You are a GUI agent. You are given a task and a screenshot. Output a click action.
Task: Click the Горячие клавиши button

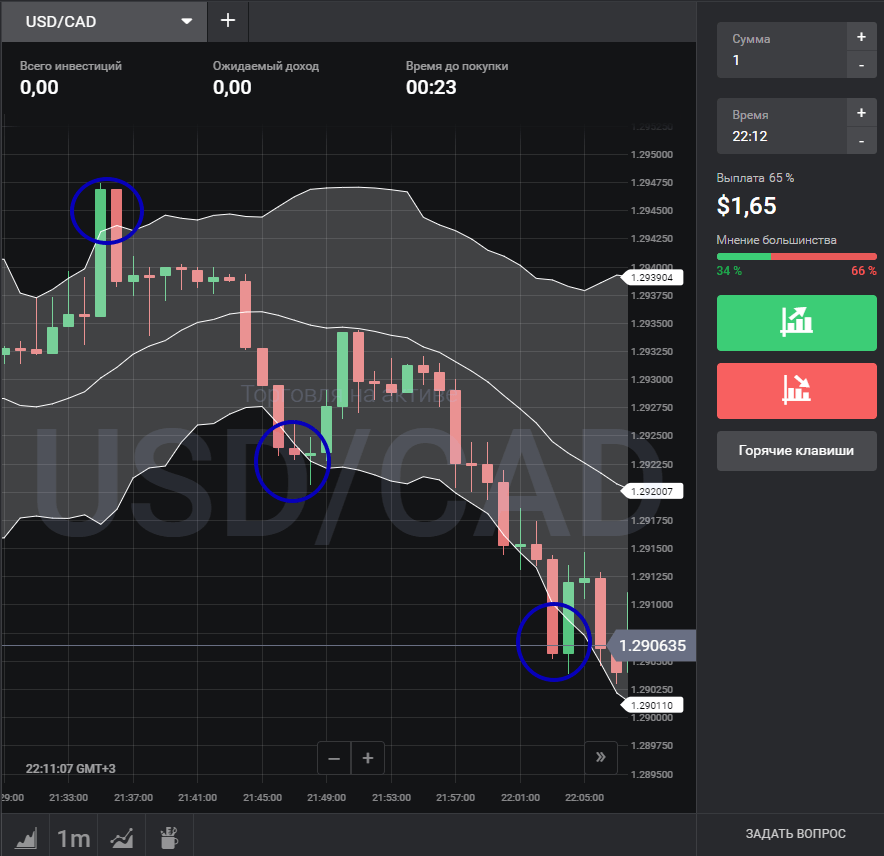796,451
